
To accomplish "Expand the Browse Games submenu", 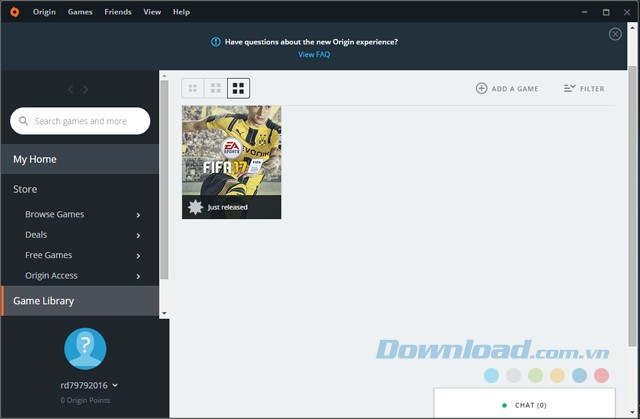I will click(x=138, y=215).
